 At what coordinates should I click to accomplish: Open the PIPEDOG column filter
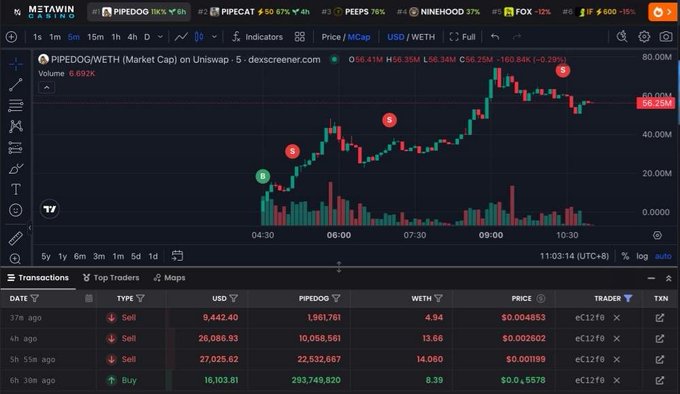[336, 298]
